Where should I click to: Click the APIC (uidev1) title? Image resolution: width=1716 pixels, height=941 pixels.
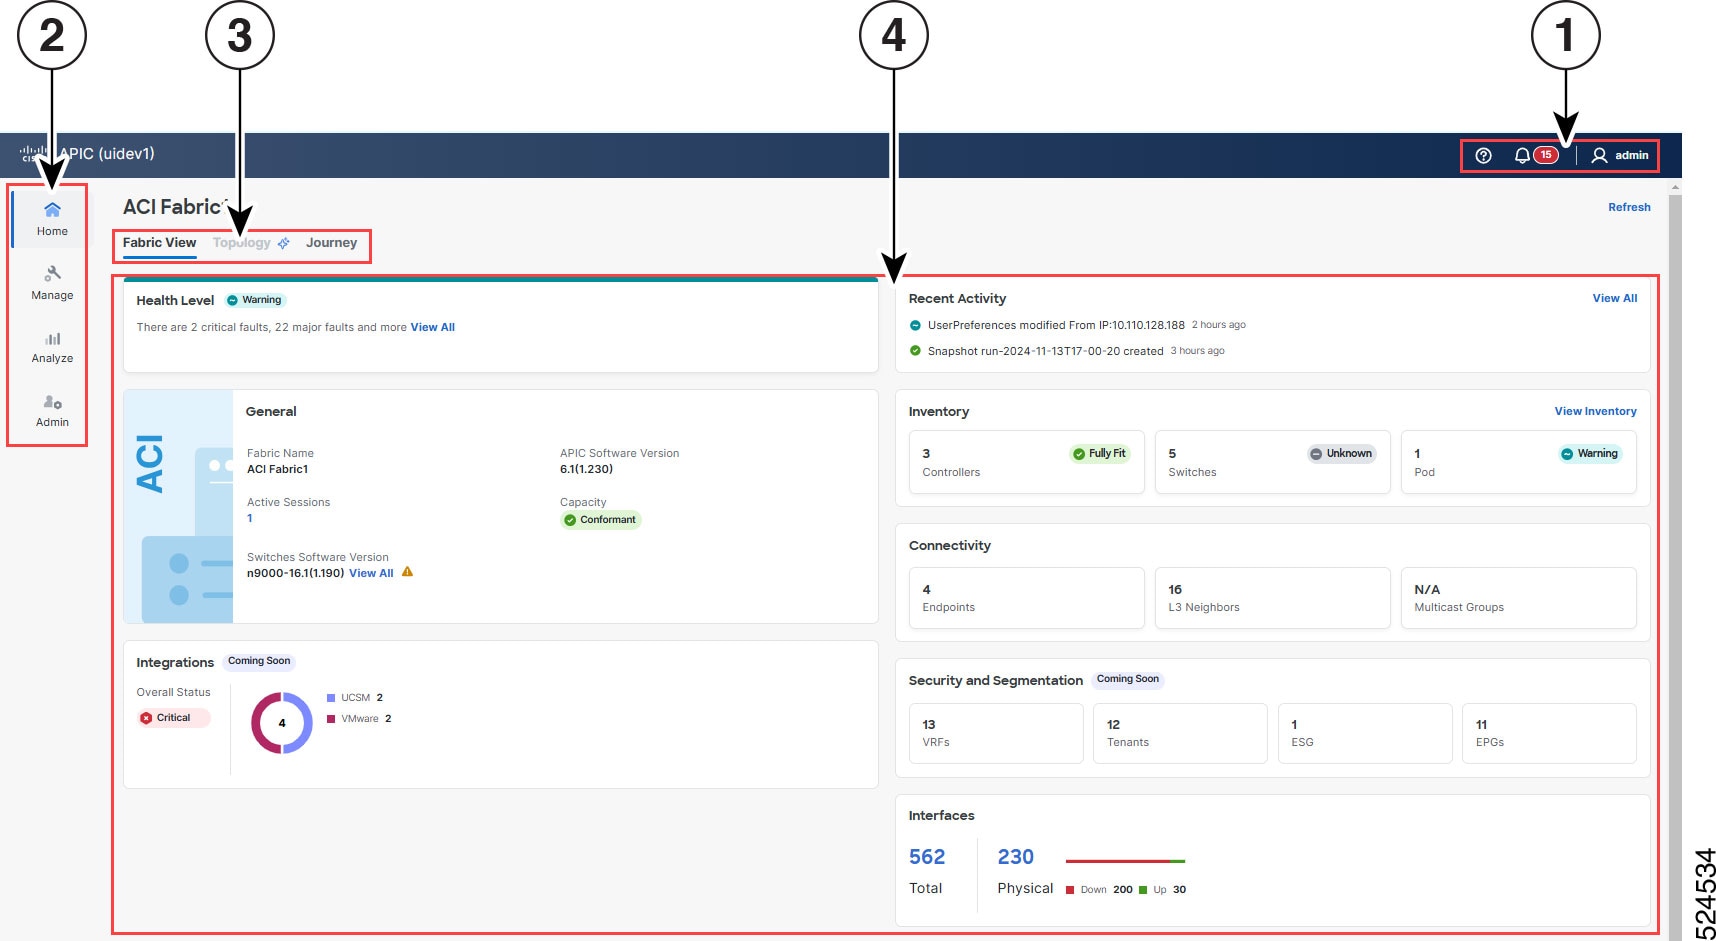(106, 154)
